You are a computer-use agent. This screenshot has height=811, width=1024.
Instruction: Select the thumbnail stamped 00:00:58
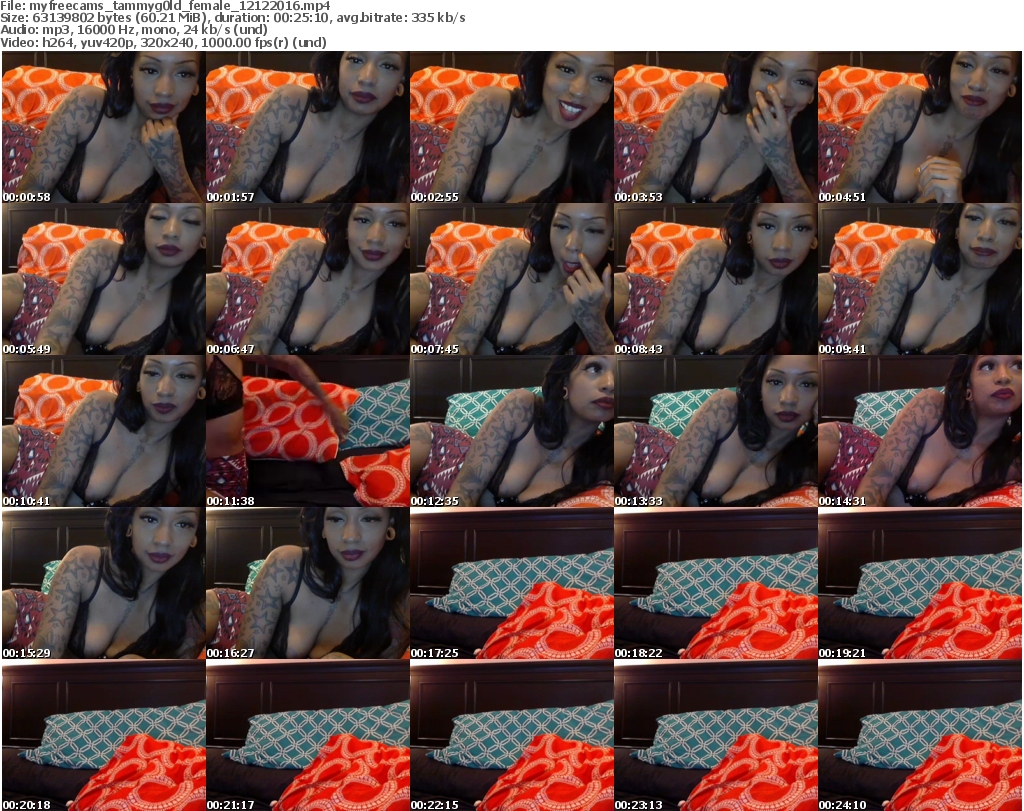coord(104,127)
